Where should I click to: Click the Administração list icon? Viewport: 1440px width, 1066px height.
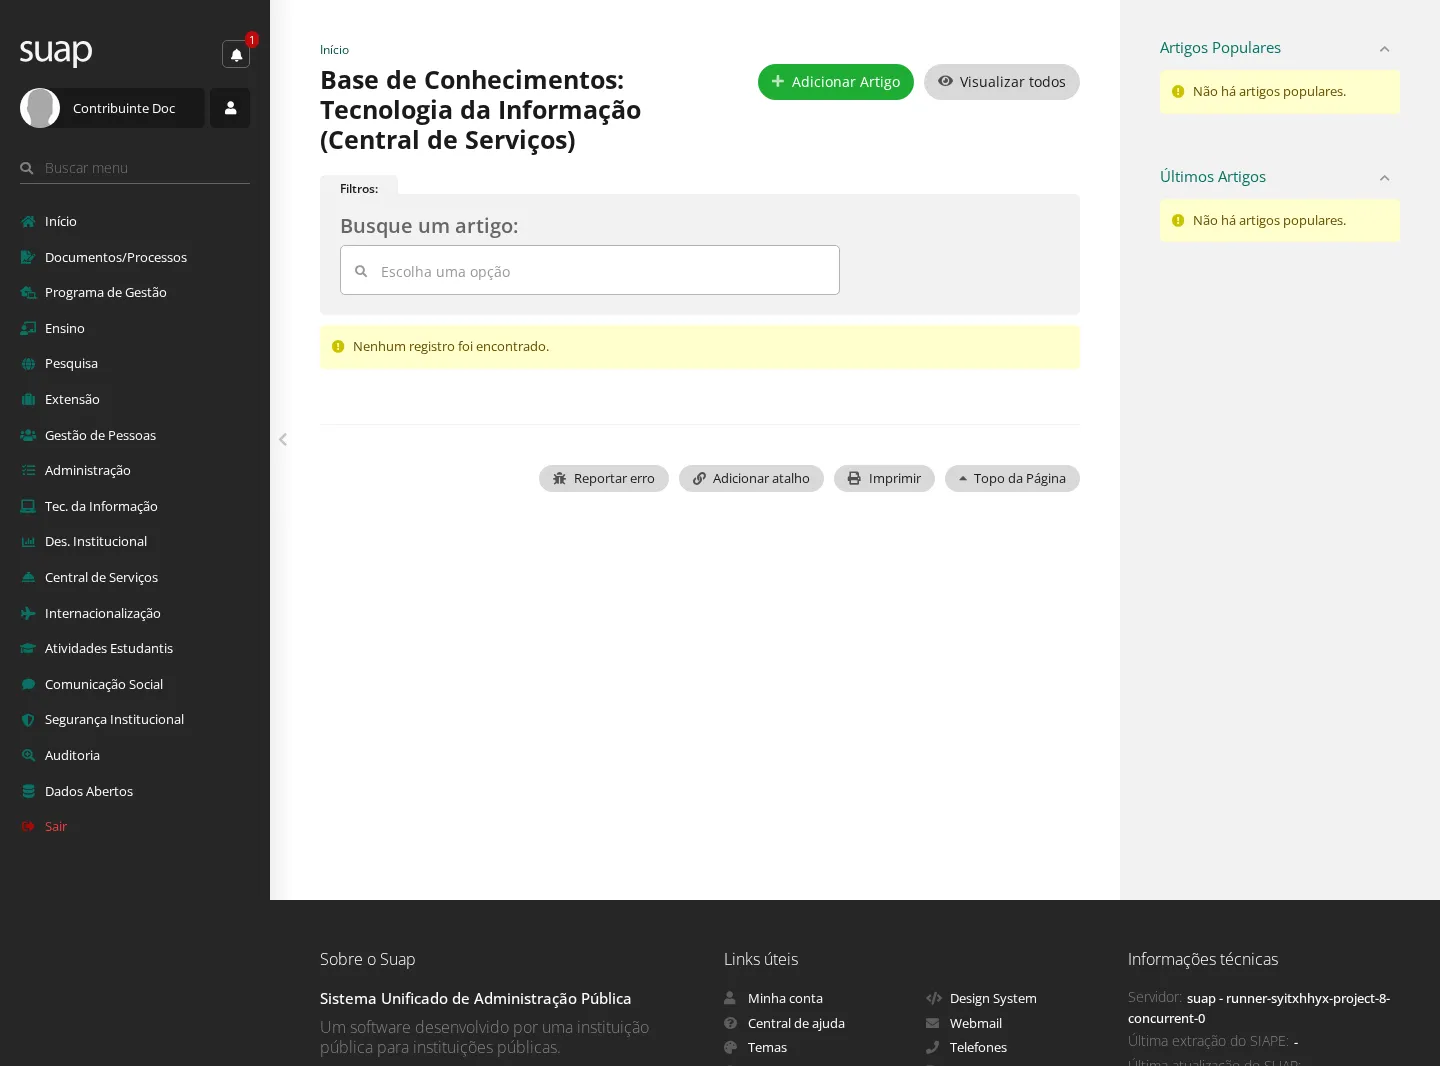(28, 470)
